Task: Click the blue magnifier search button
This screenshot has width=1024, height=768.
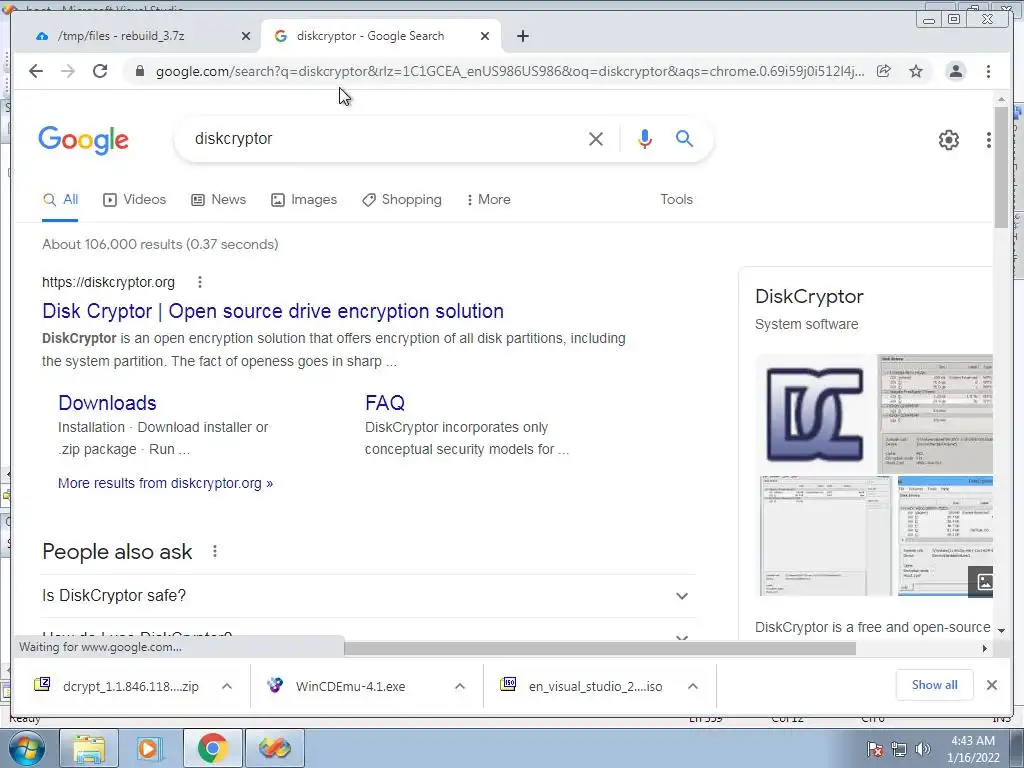Action: click(x=684, y=138)
